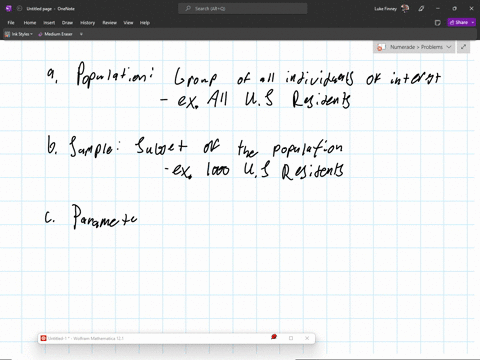Minimize the OneNote window
The image size is (480, 360).
point(438,9)
